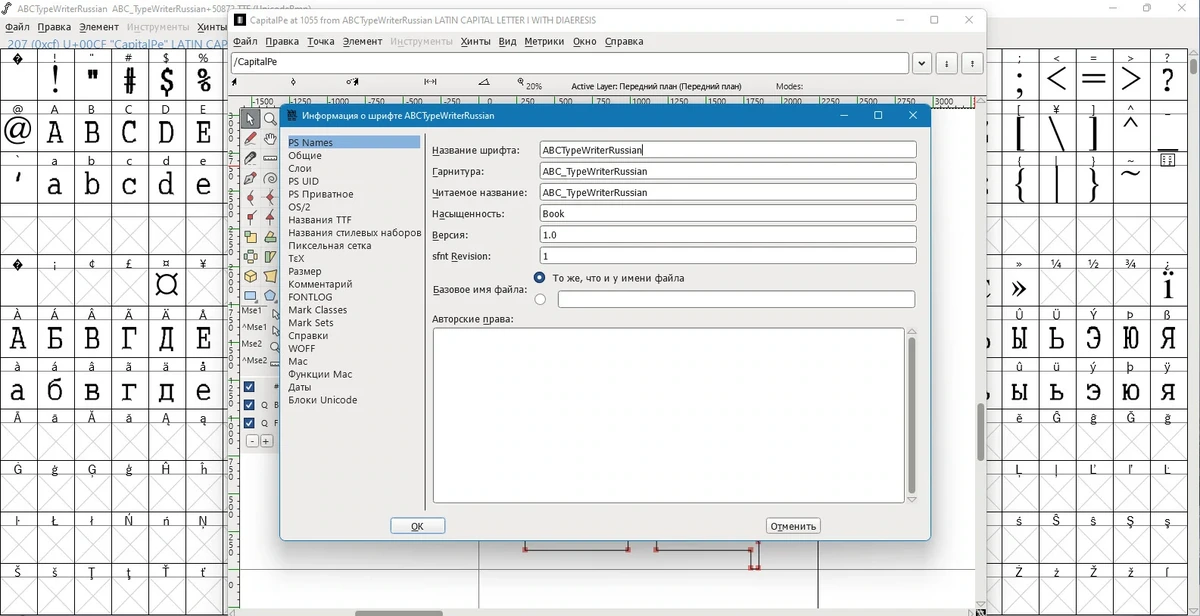This screenshot has width=1200, height=616.
Task: Open the /CapitalPe word list dropdown
Action: pos(922,63)
